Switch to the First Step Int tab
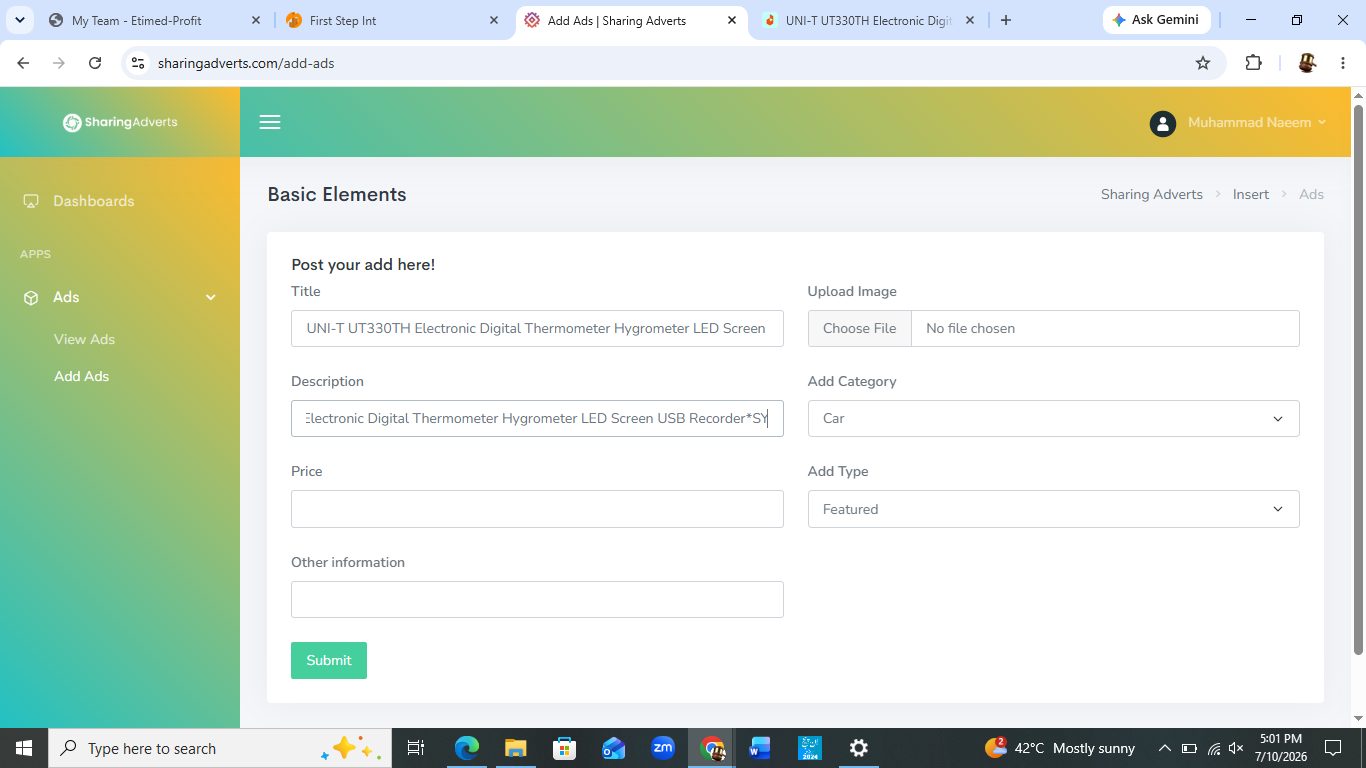Image resolution: width=1366 pixels, height=768 pixels. coord(392,20)
